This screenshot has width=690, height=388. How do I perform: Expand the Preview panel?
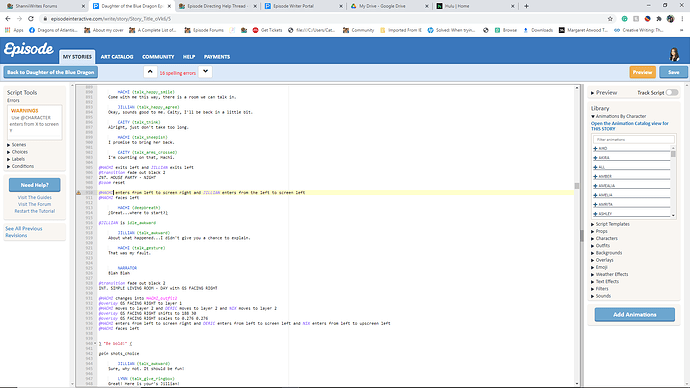604,92
